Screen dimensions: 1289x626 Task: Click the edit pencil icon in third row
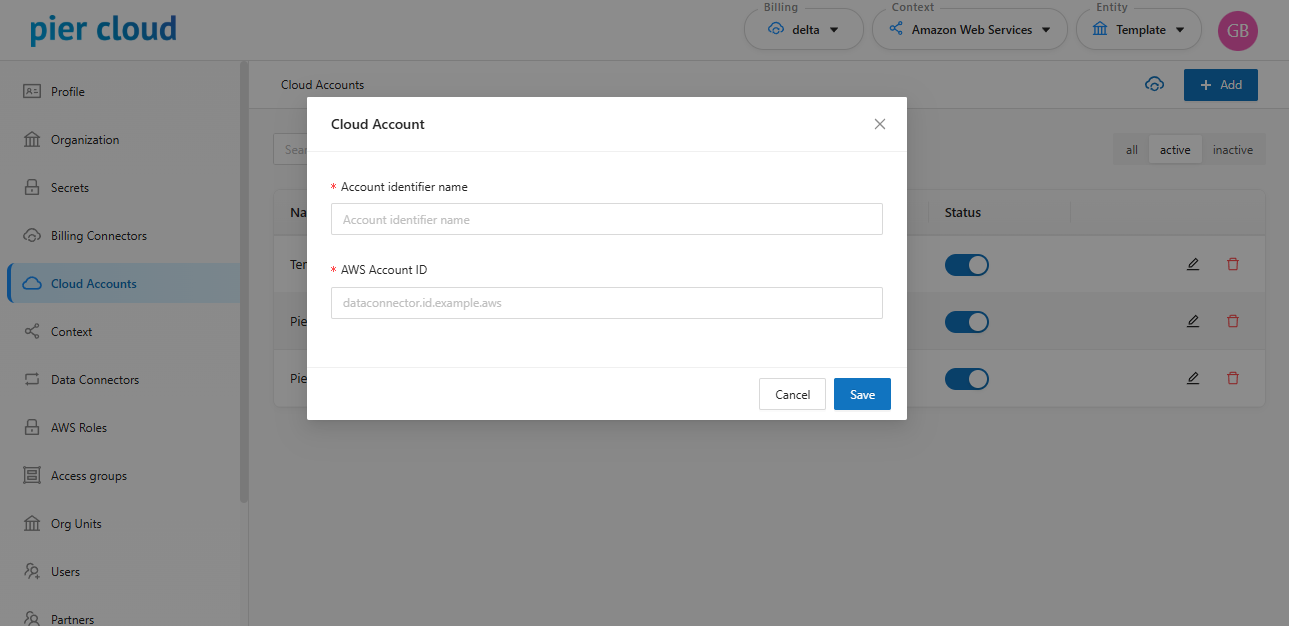(1192, 378)
